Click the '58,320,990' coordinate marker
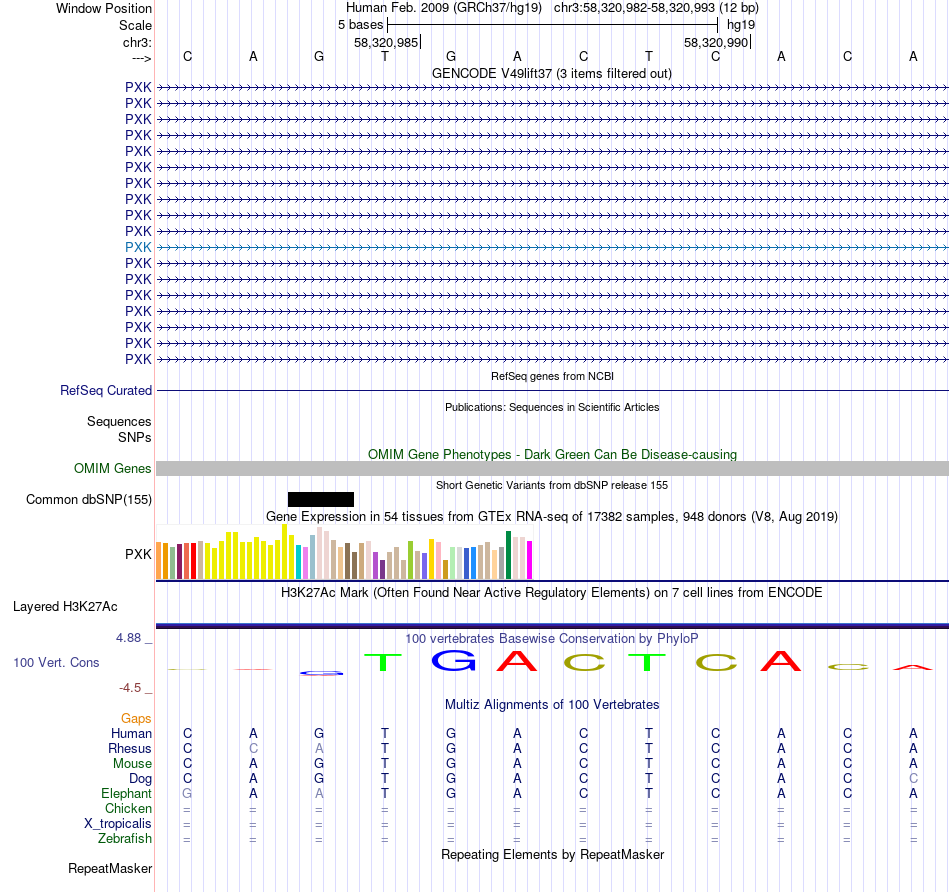 pos(716,42)
